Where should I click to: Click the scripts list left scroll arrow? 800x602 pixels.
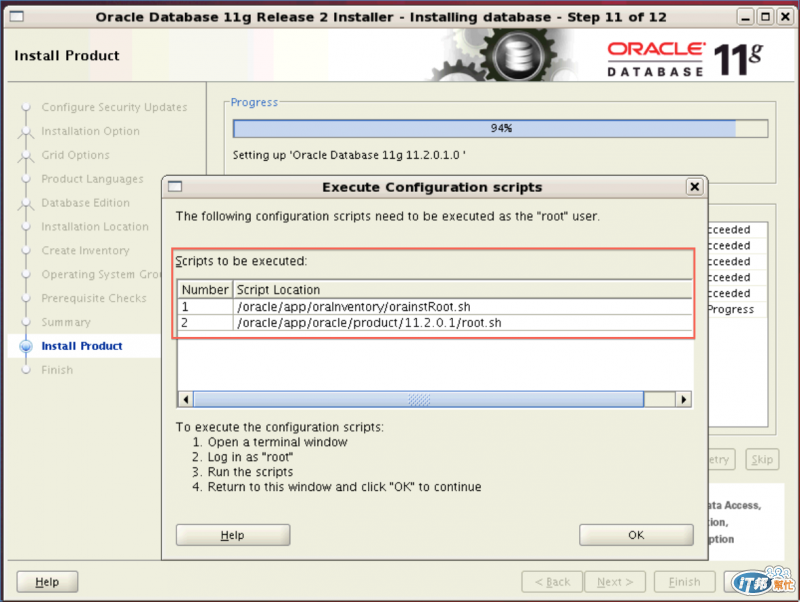186,399
